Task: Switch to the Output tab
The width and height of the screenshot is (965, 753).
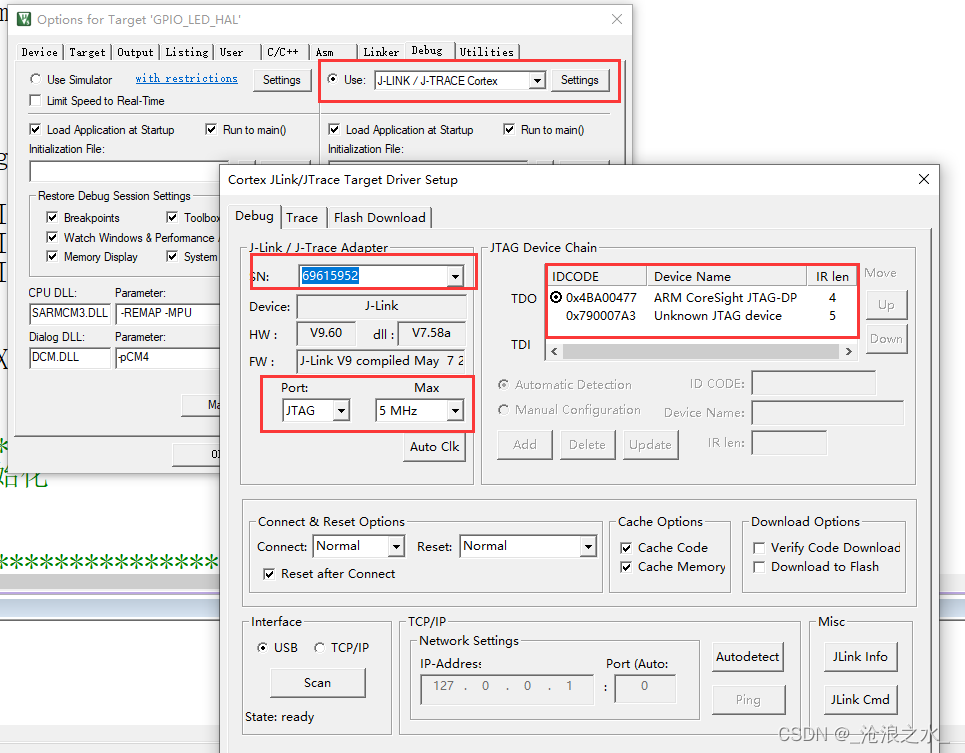Action: tap(135, 52)
